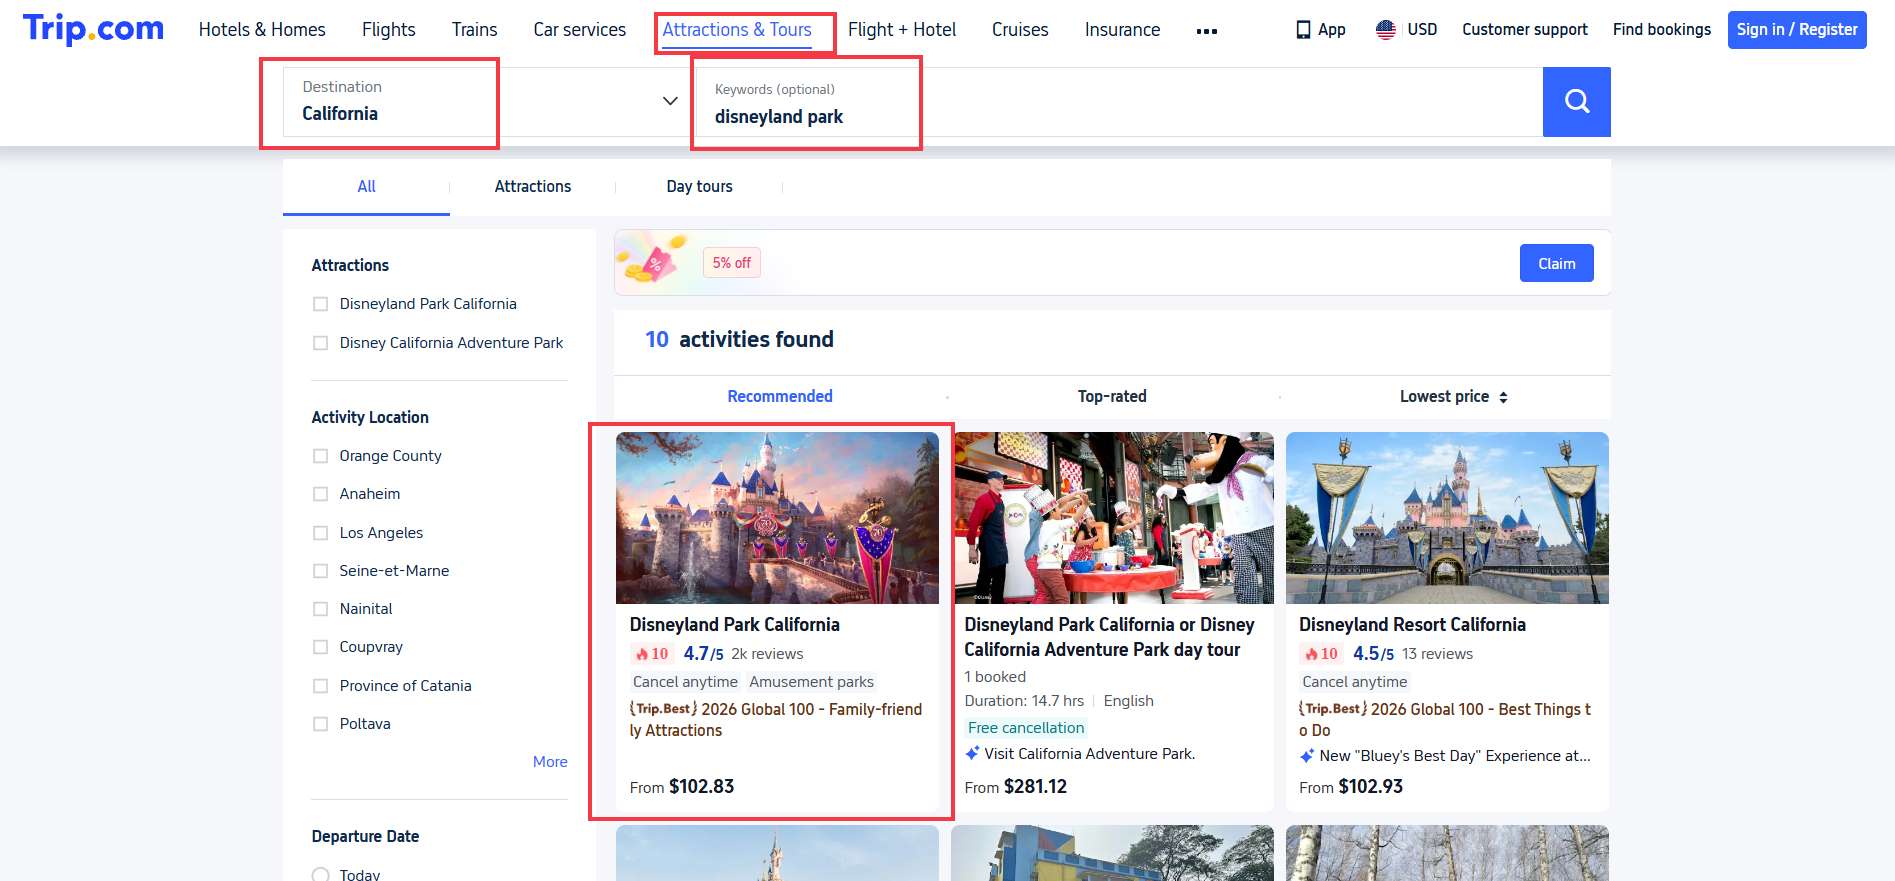Tick the Orange County location checkbox

320,456
